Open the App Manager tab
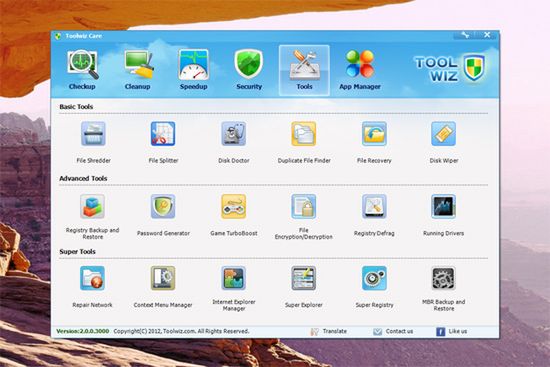The image size is (550, 367). pos(360,70)
